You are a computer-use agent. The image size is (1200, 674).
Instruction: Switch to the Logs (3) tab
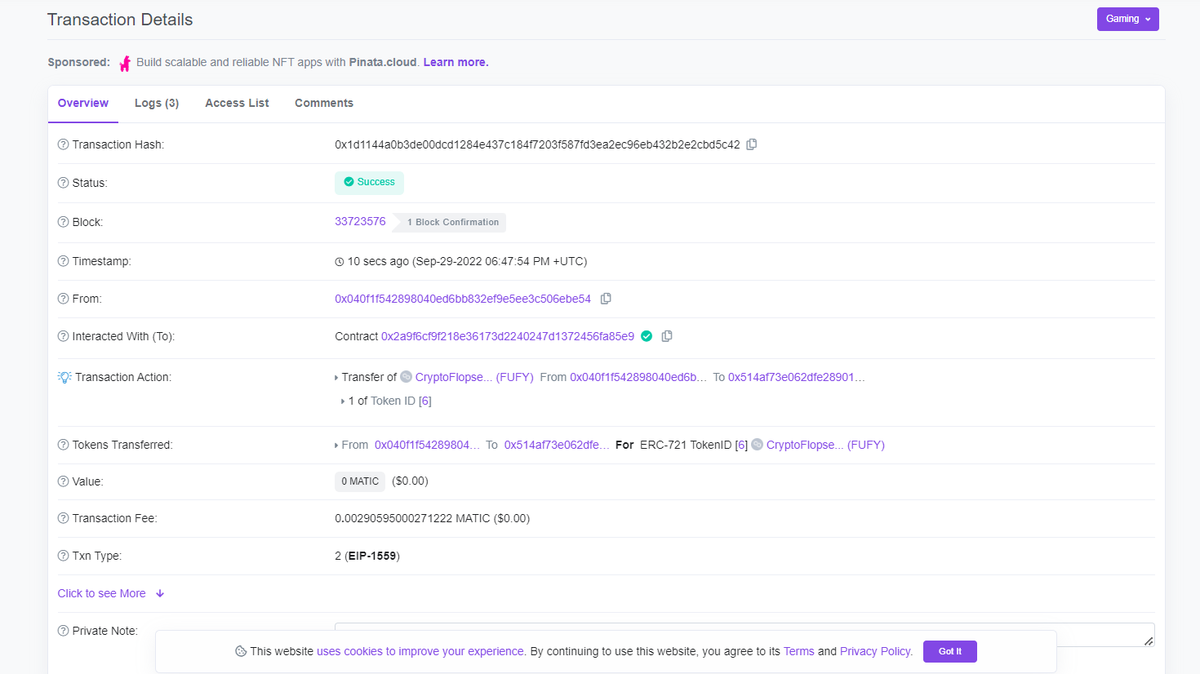coord(157,103)
